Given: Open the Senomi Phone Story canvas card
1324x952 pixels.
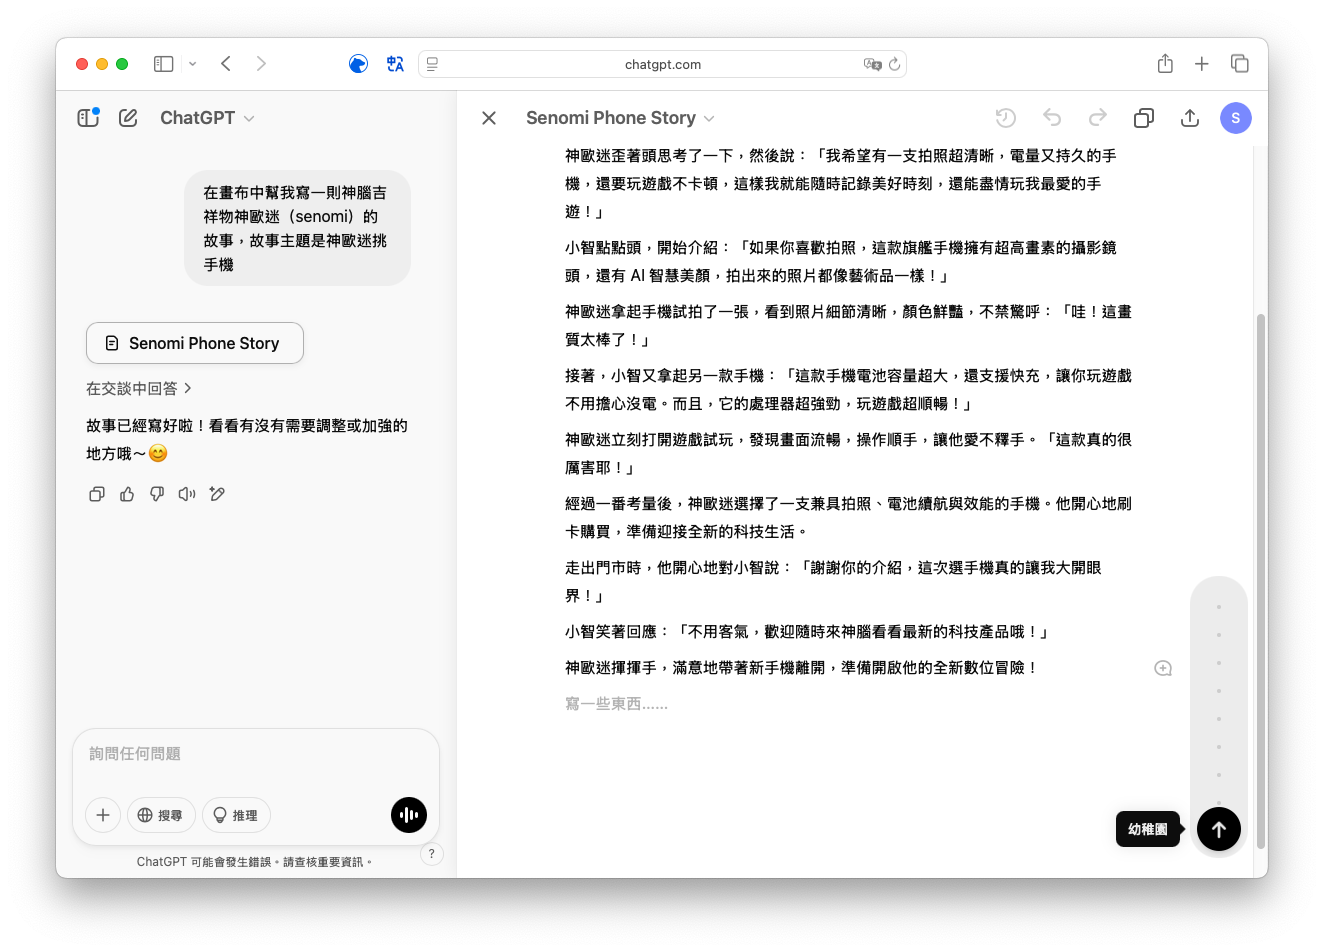Looking at the screenshot, I should click(x=195, y=343).
